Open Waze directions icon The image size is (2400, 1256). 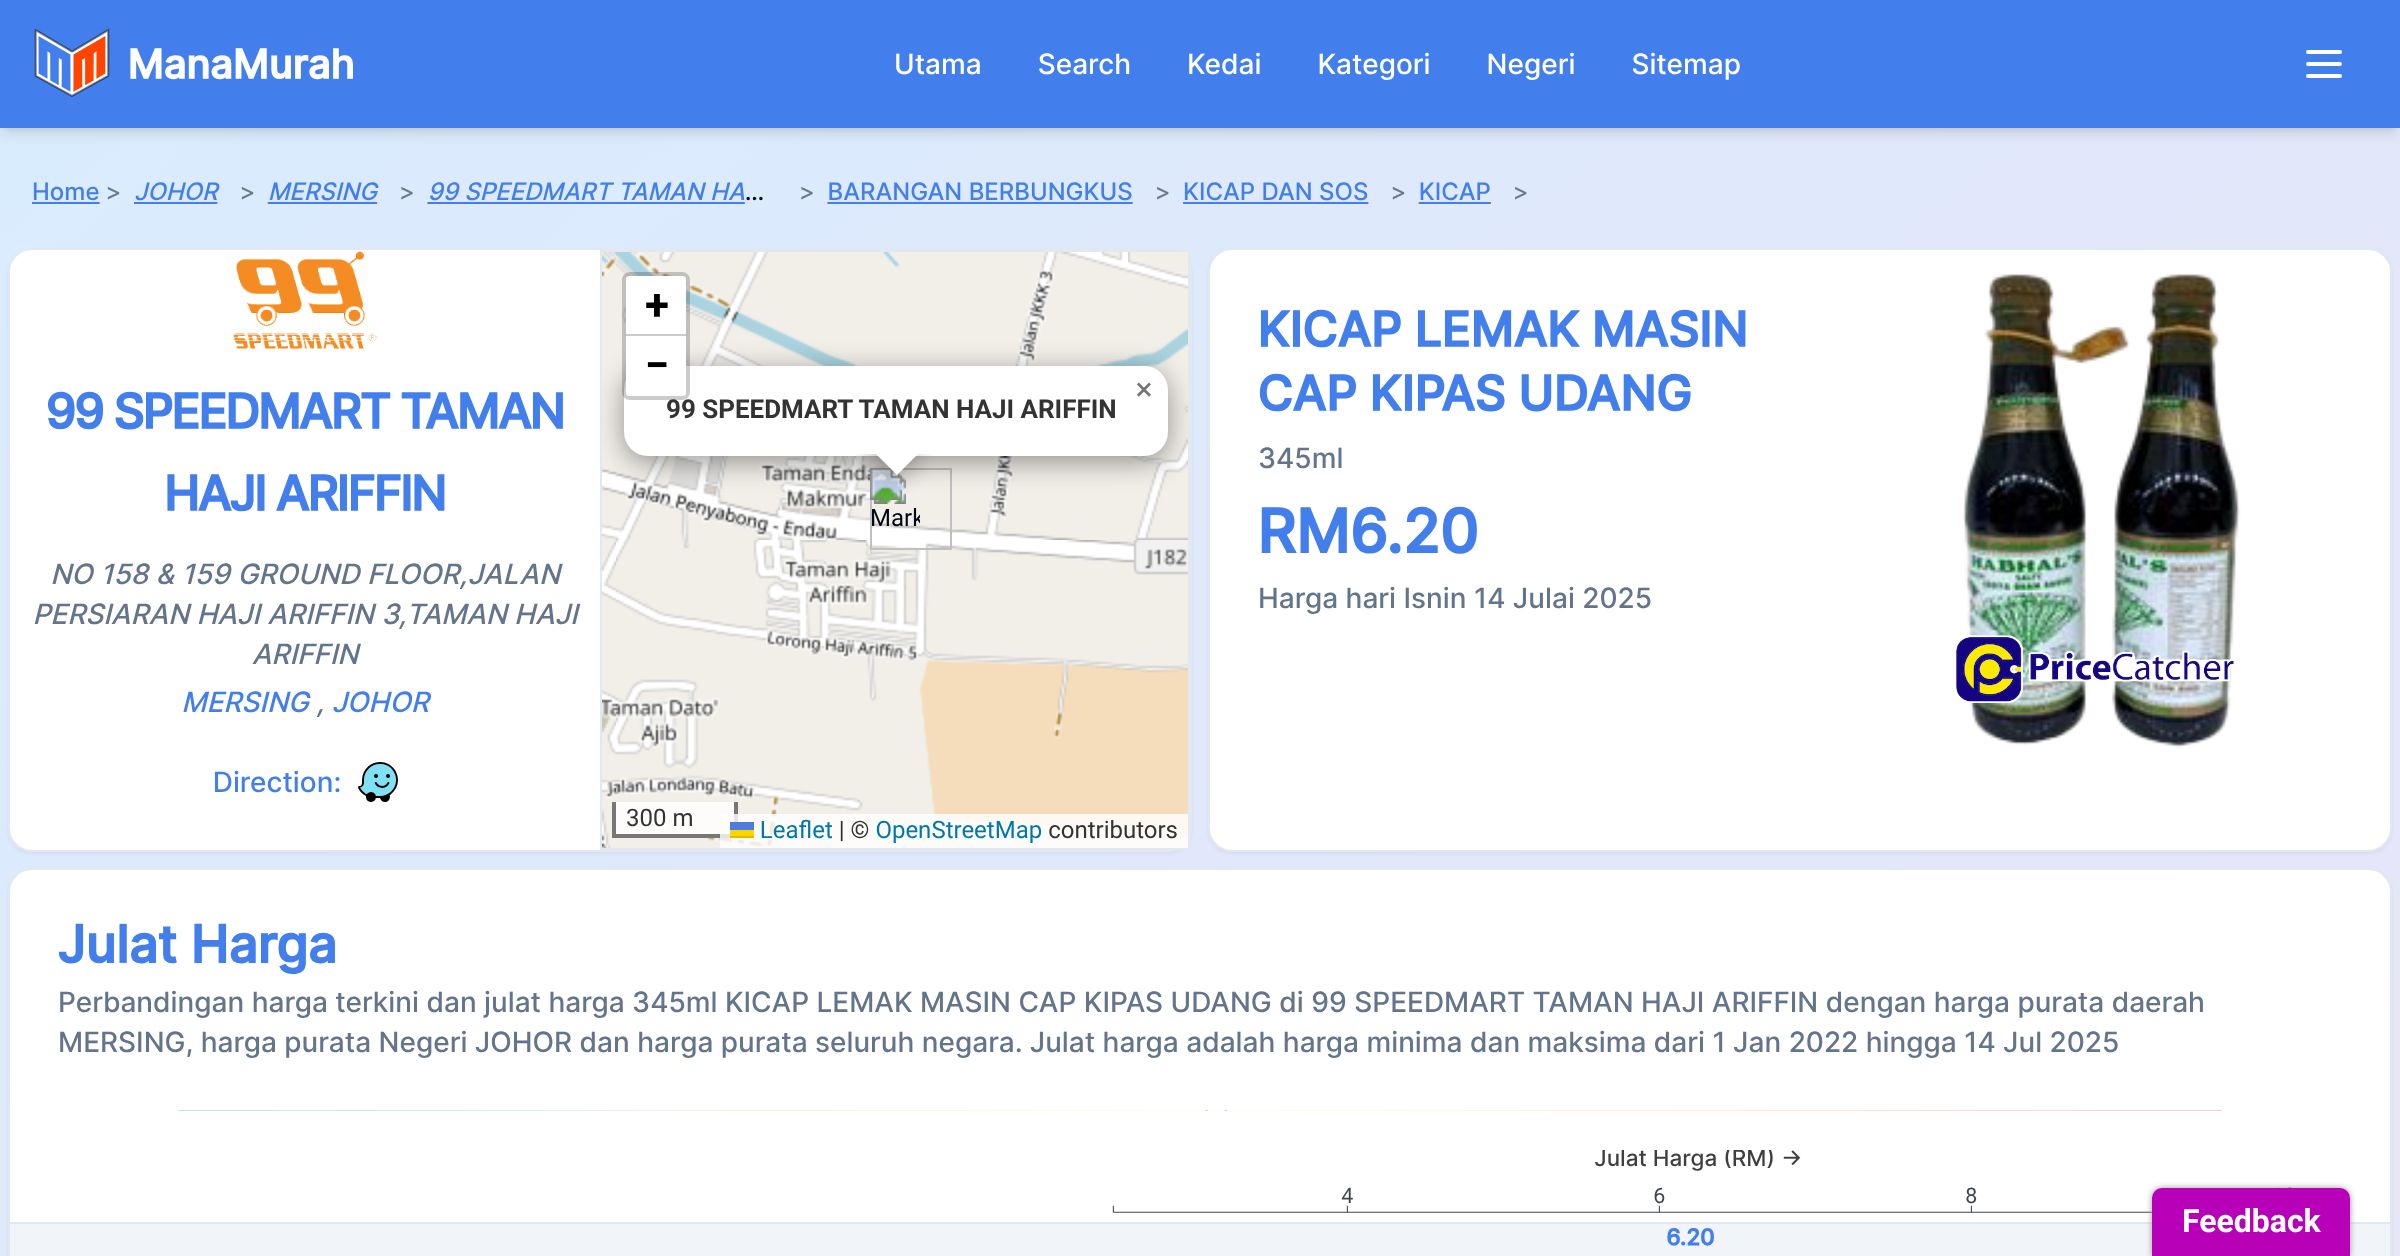click(379, 782)
